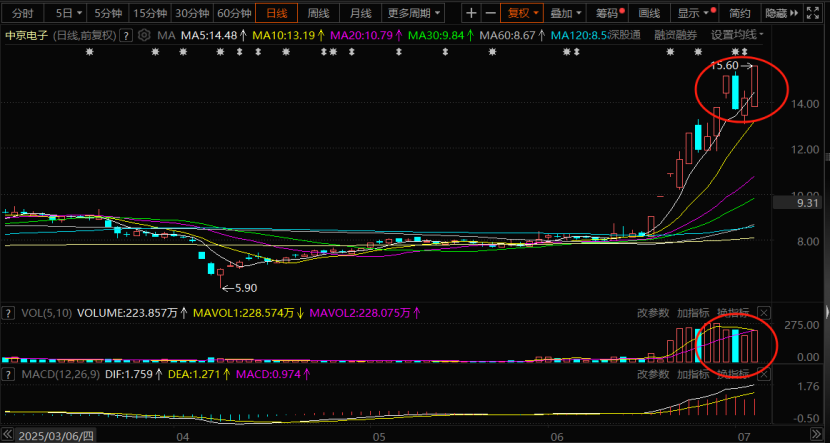Screen dimensions: 830x444
Task: Select the 月线 monthly chart tab
Action: pos(360,13)
